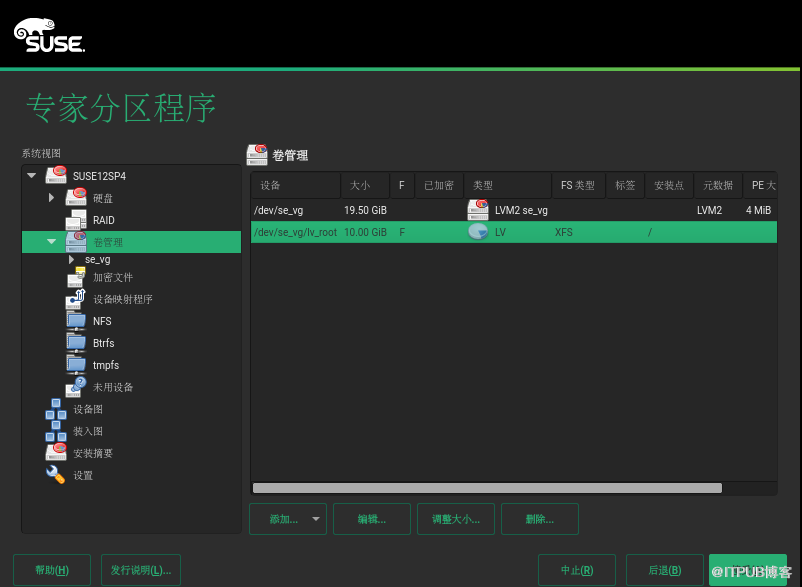The height and width of the screenshot is (587, 802).
Task: Click the LVM2 se_vg volume group icon
Action: click(478, 210)
